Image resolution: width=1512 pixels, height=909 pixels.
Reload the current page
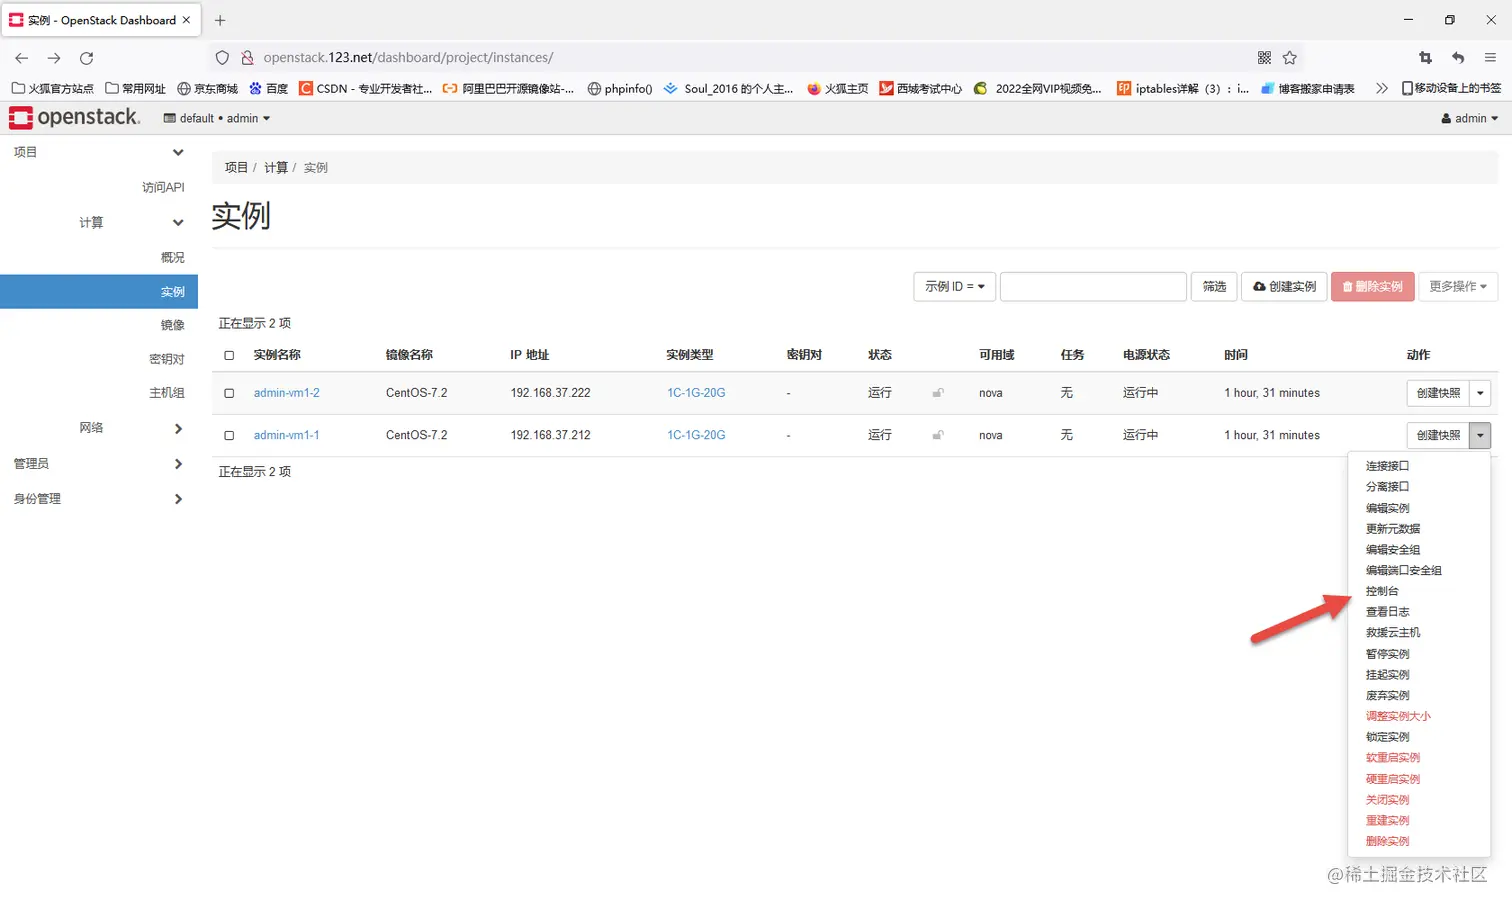pos(87,58)
